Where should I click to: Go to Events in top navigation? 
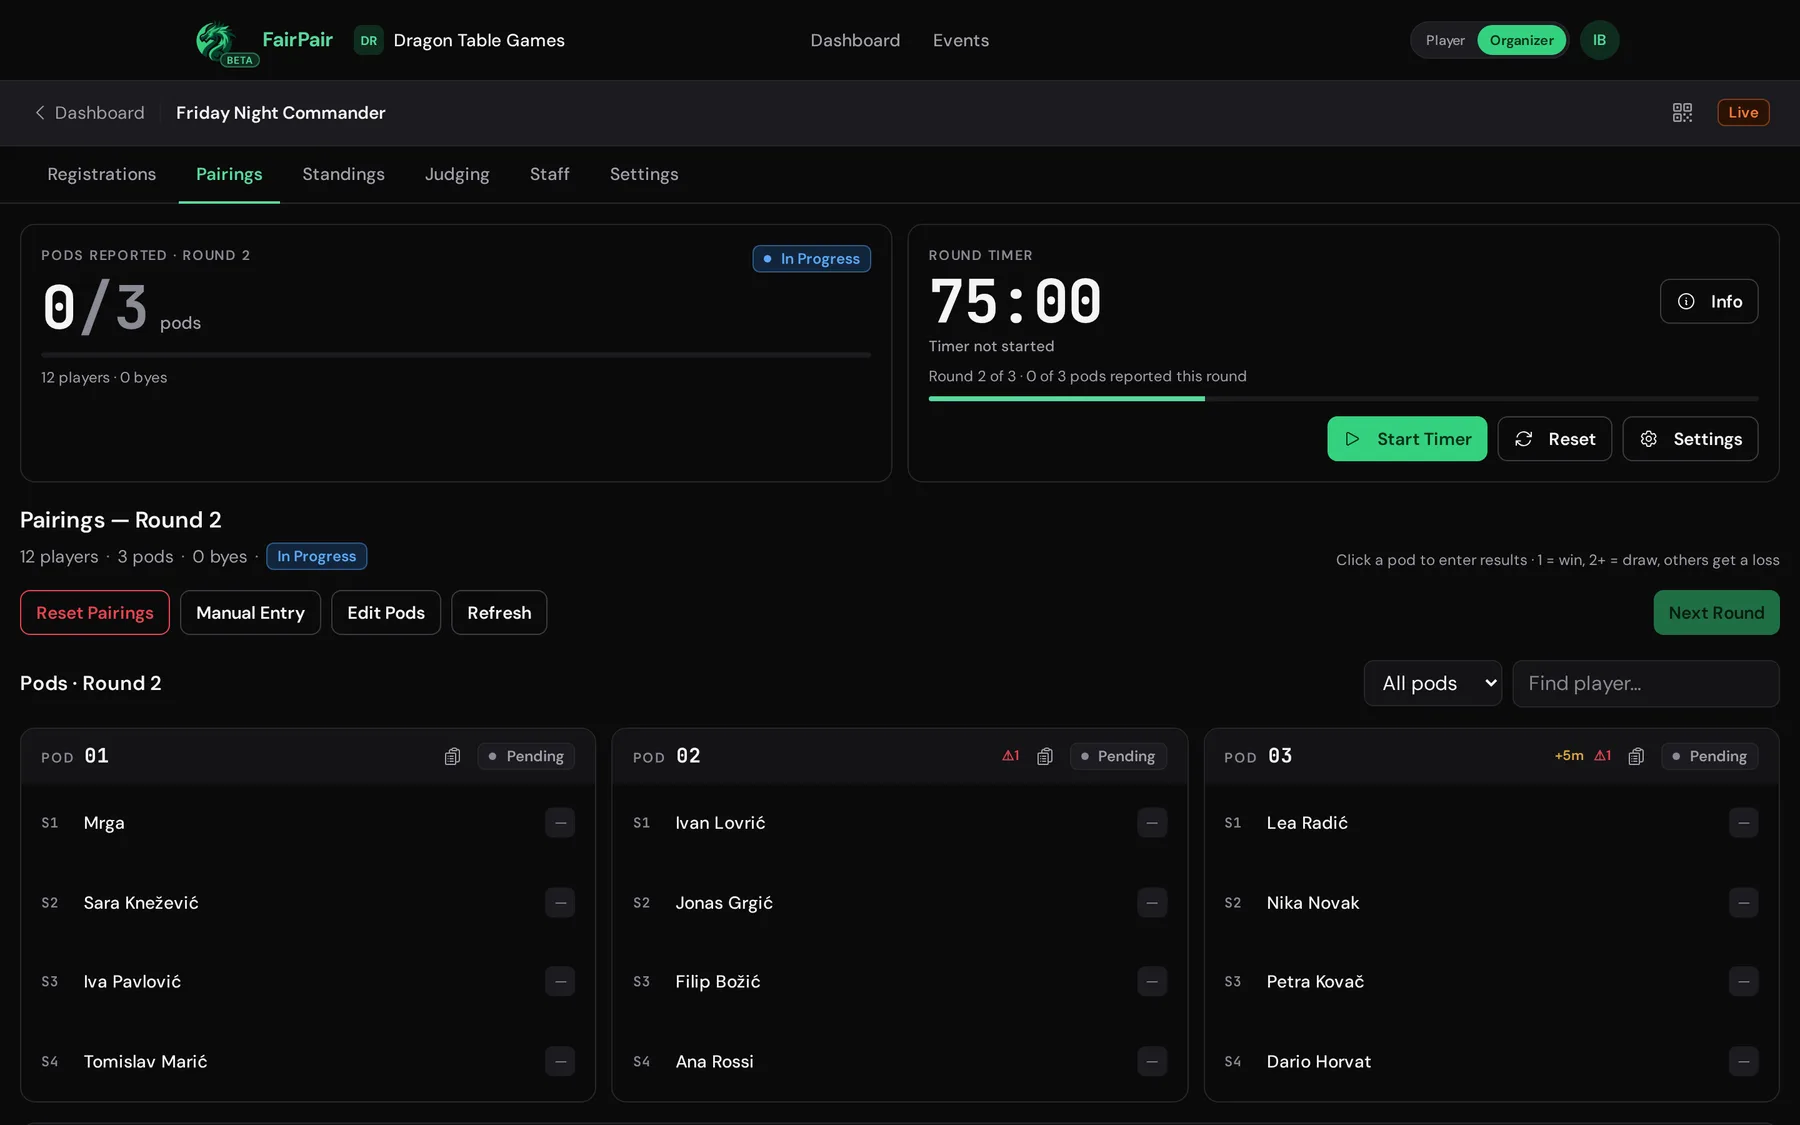pos(960,40)
